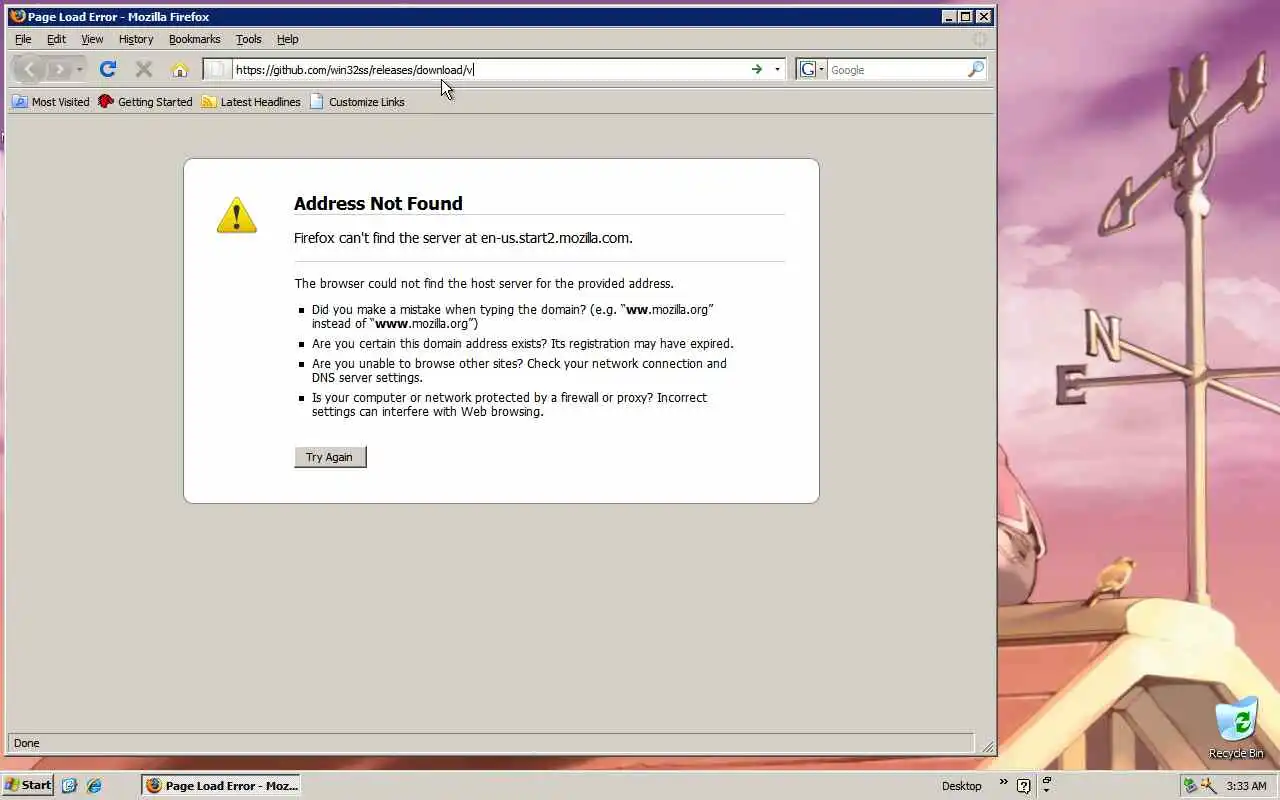Viewport: 1280px width, 800px height.
Task: Maximize the Firefox window
Action: (966, 16)
